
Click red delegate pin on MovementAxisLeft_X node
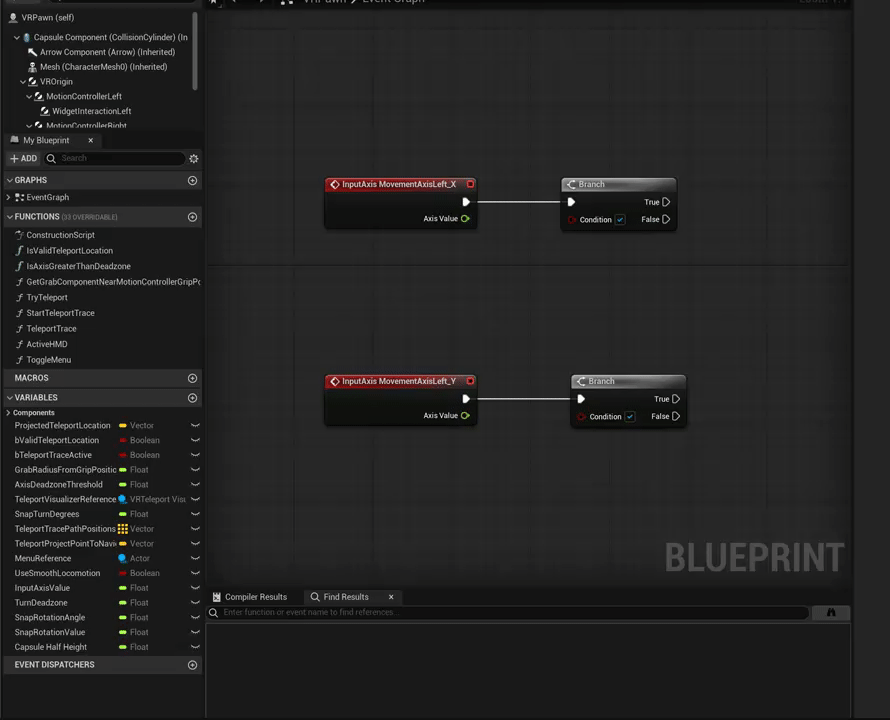(471, 184)
